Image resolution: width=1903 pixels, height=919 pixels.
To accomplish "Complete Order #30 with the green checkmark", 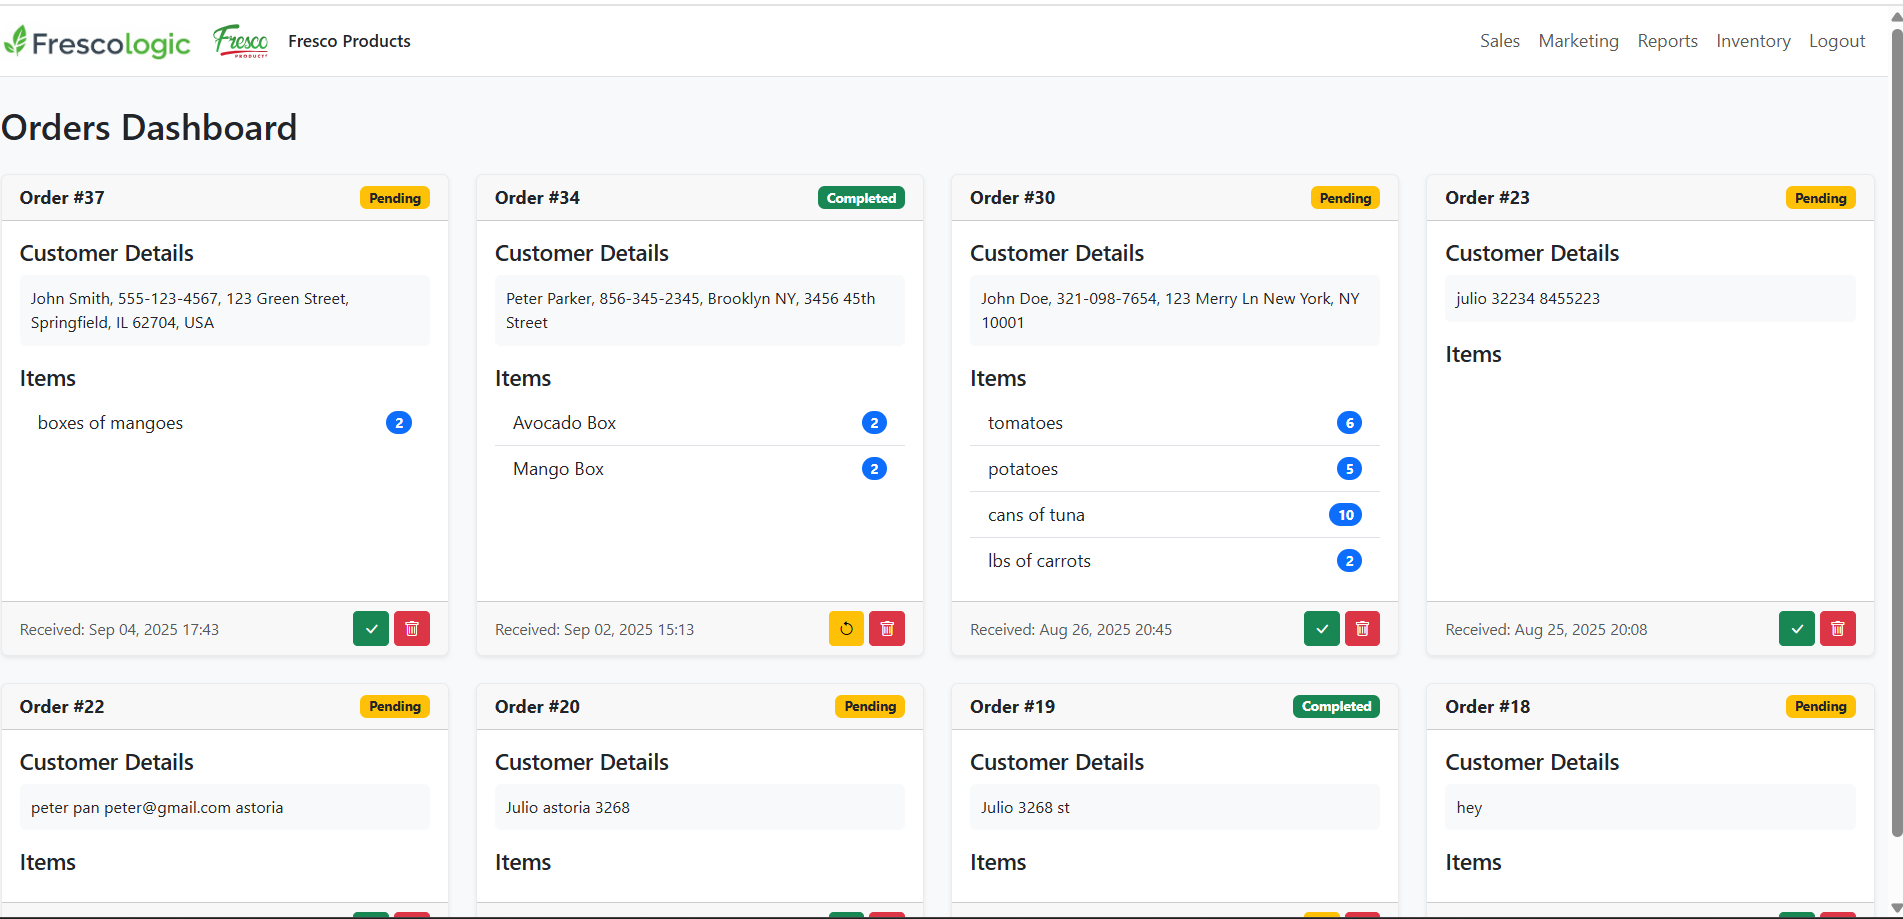I will 1321,629.
